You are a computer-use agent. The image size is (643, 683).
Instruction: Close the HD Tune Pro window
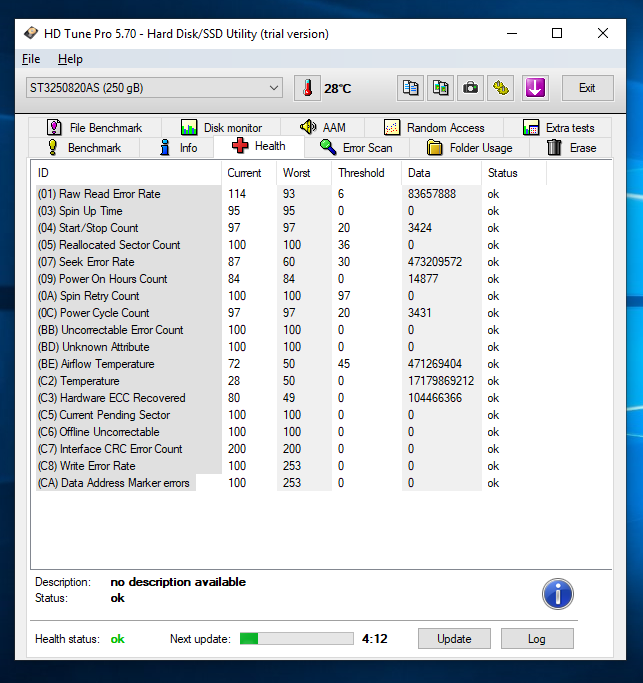click(603, 33)
